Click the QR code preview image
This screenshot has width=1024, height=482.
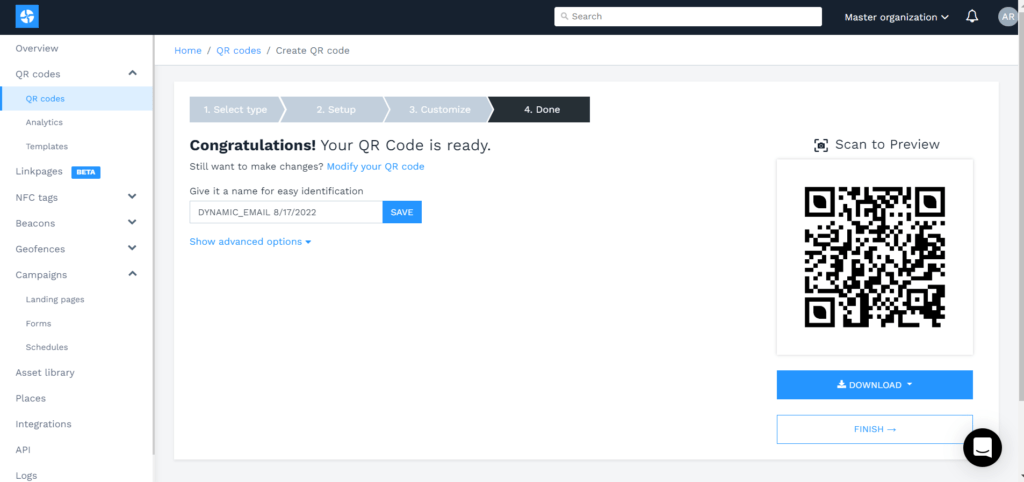coord(874,257)
